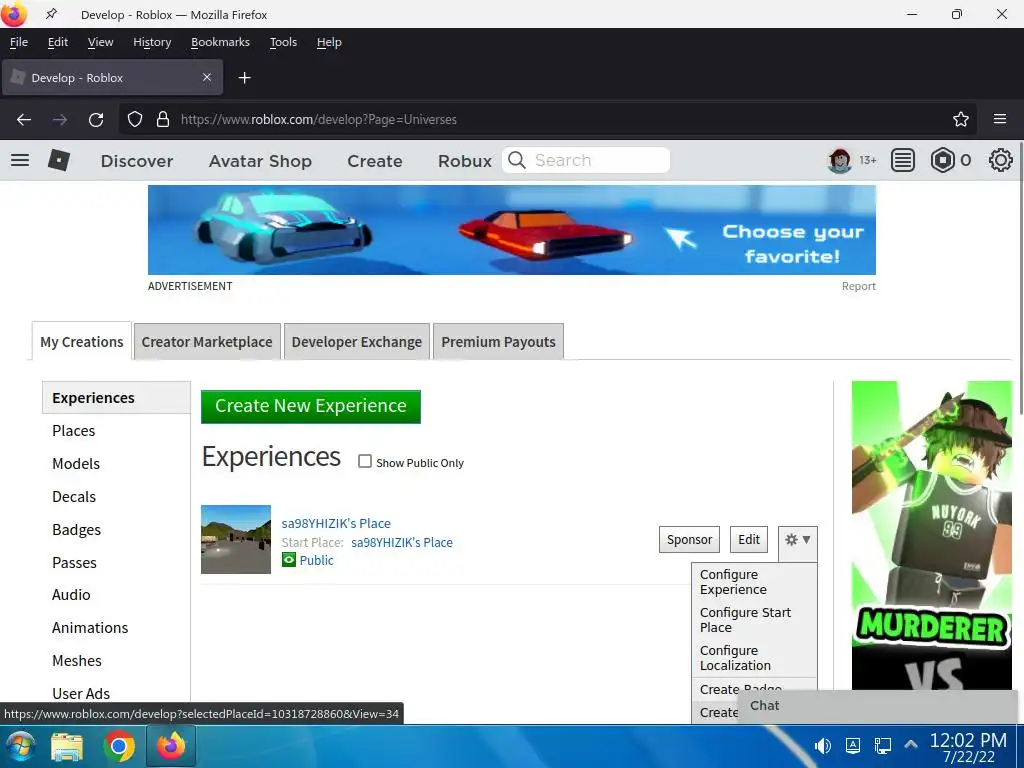Click Create New Experience button
This screenshot has height=768, width=1024.
tap(311, 406)
